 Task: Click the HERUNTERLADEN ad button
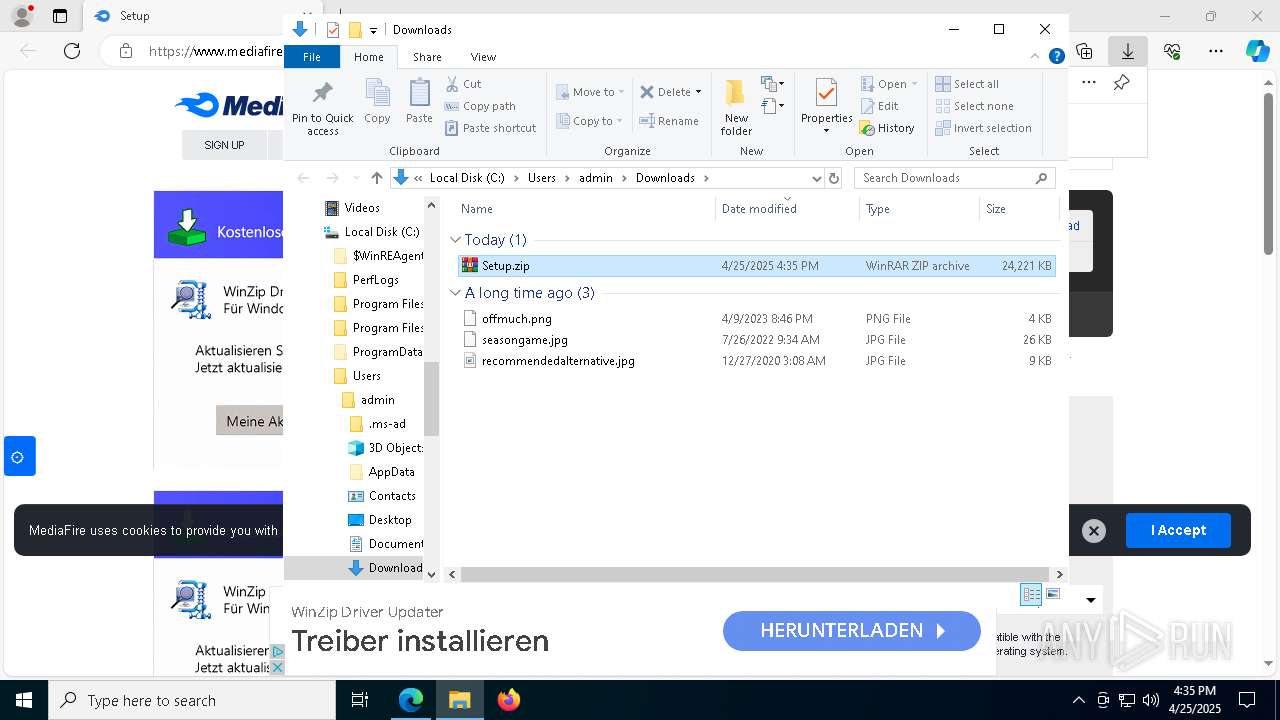click(852, 631)
